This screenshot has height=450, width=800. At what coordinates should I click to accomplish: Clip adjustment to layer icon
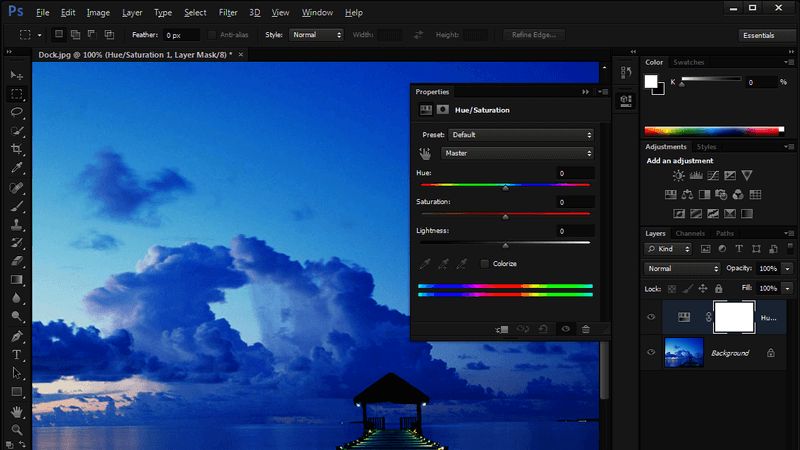[x=502, y=329]
